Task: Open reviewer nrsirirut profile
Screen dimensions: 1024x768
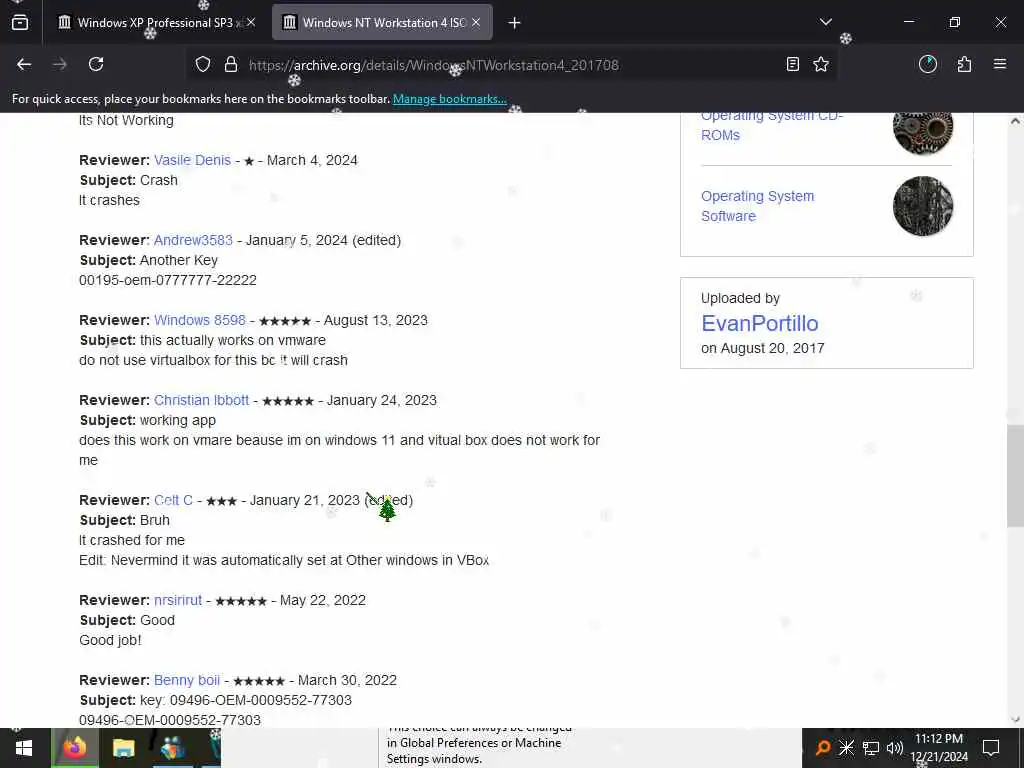Action: (x=178, y=600)
